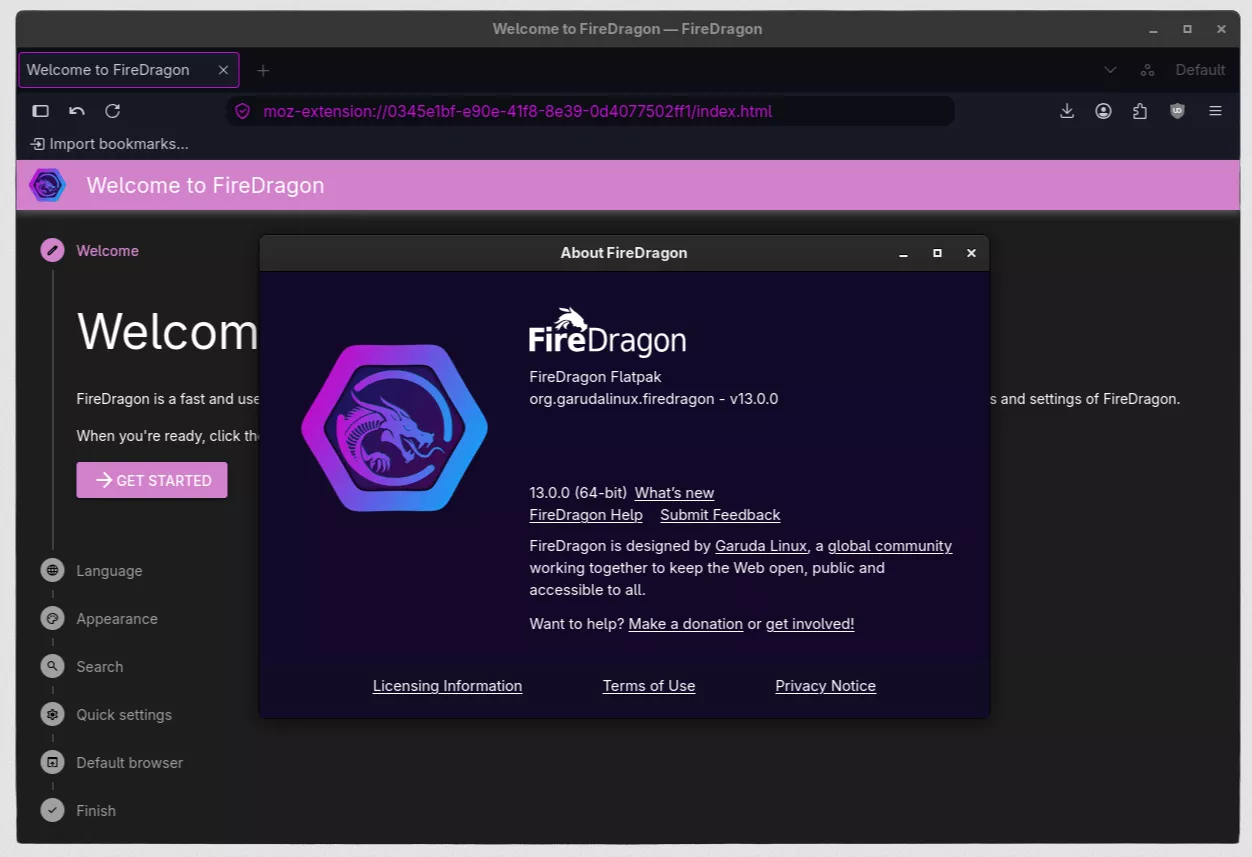Open the Terms of Use link
This screenshot has width=1252, height=857.
[649, 685]
